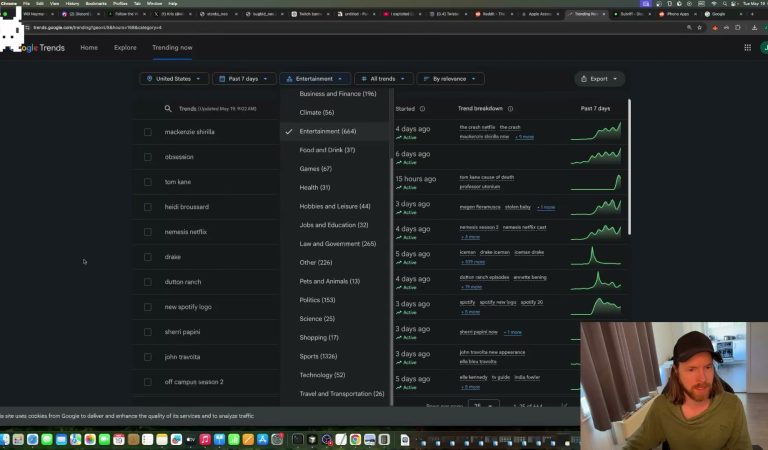This screenshot has height=450, width=768.
Task: Open Apple TV from the dock
Action: 191,439
